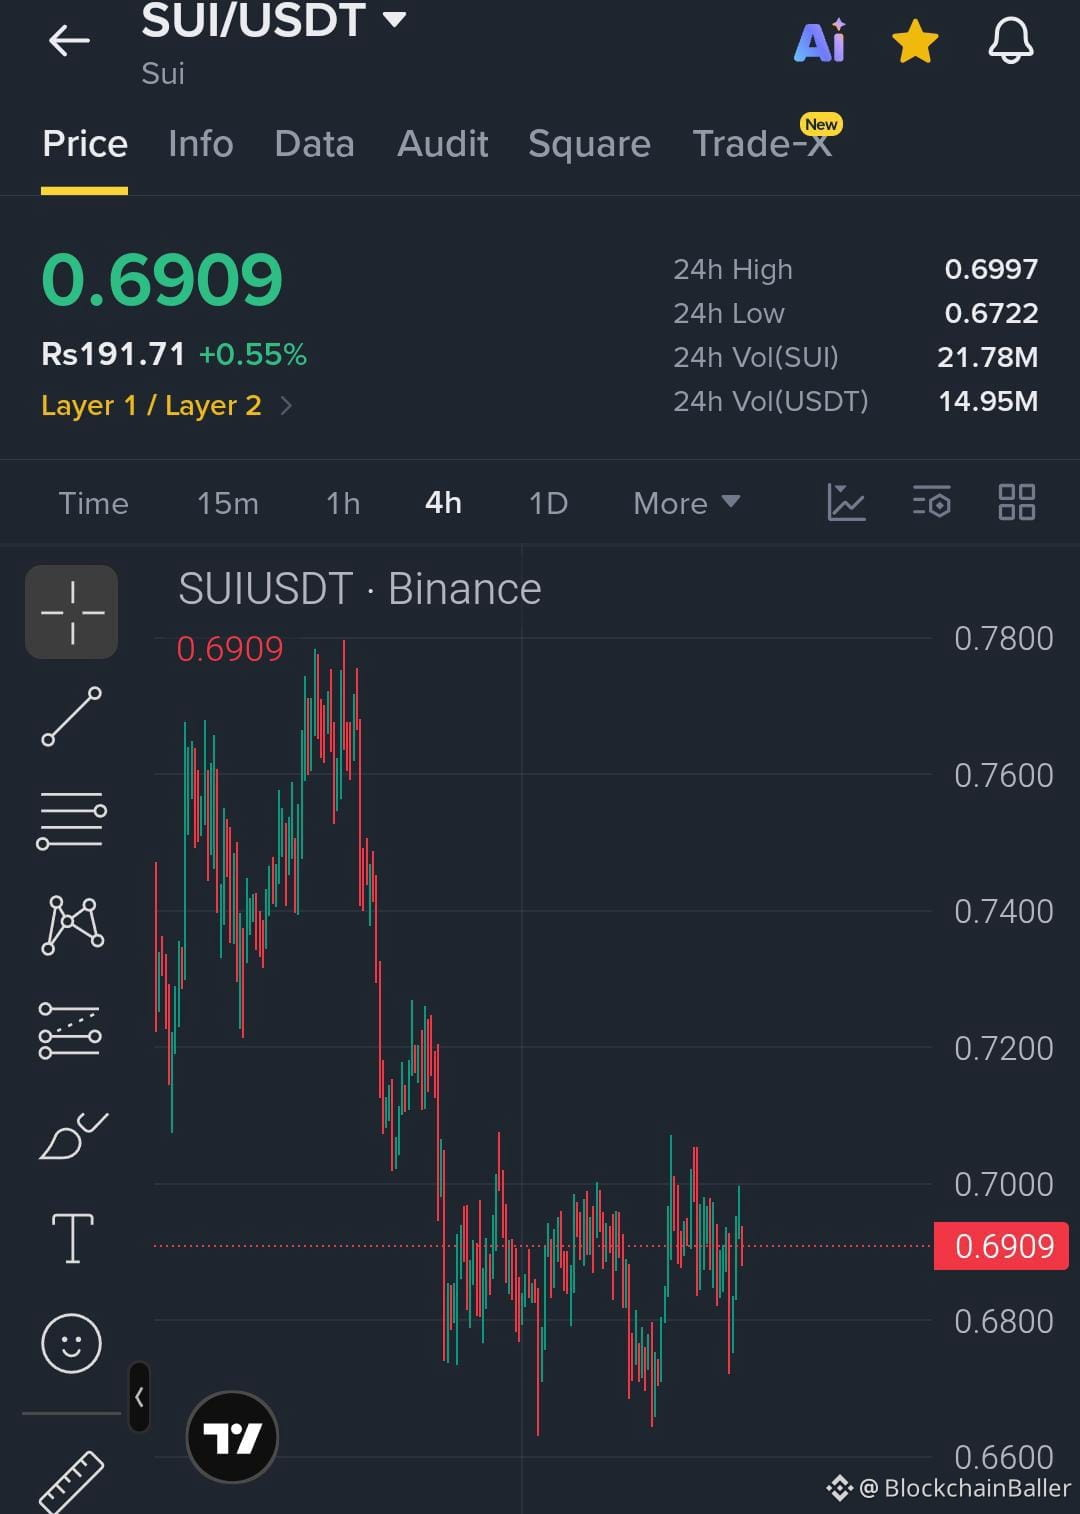
Task: Open the AI assistant icon
Action: [x=820, y=41]
